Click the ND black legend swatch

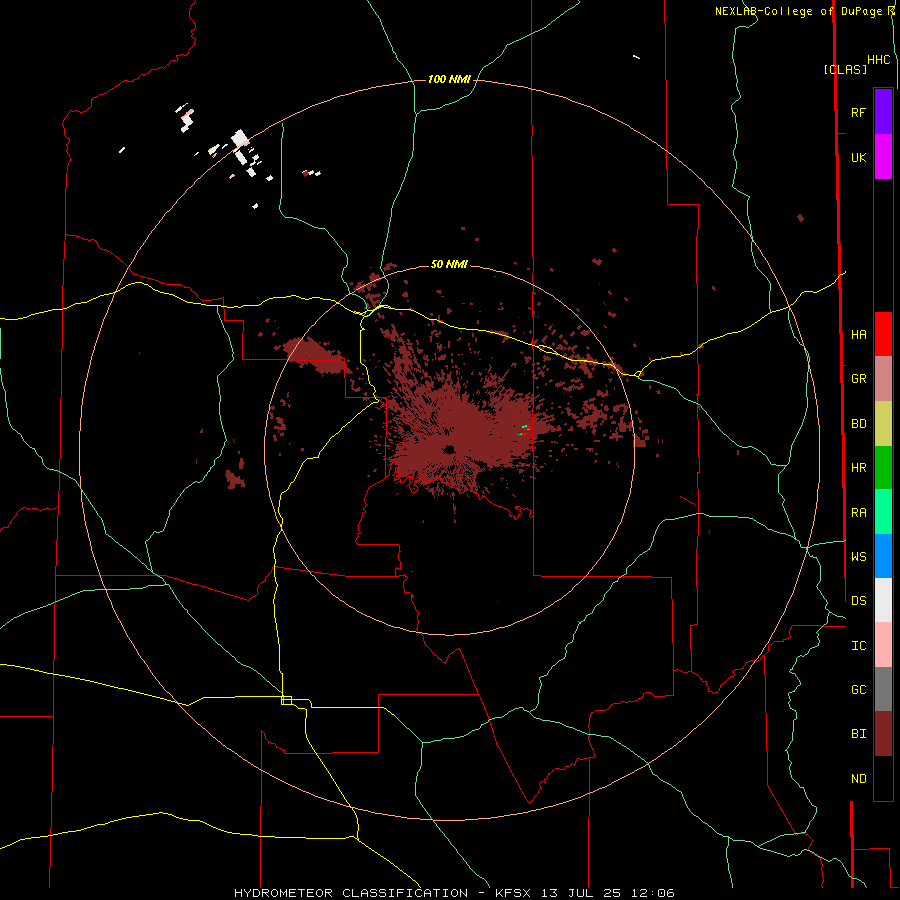(883, 778)
